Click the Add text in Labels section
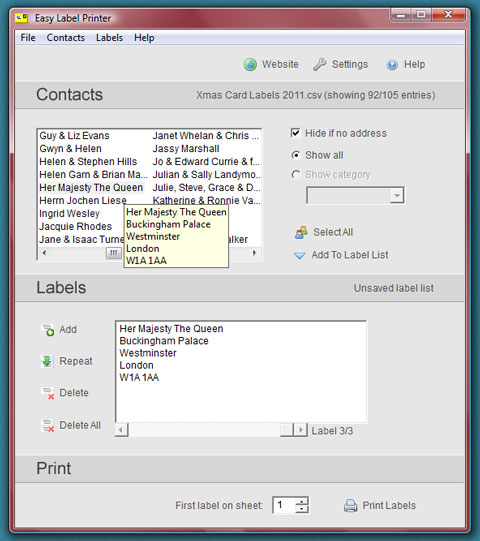The width and height of the screenshot is (480, 541). click(x=68, y=329)
